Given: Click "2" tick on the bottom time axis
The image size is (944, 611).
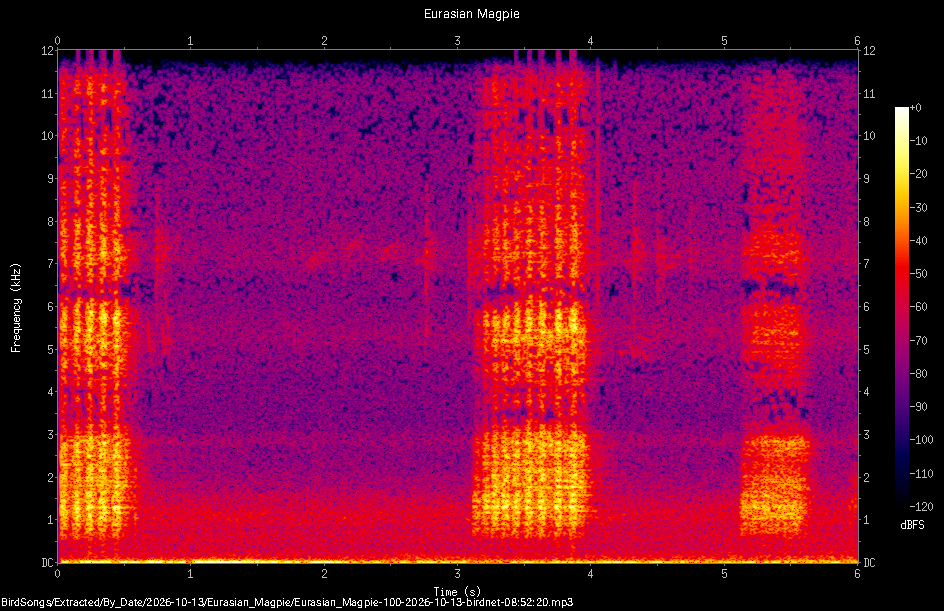Looking at the screenshot, I should [x=324, y=574].
